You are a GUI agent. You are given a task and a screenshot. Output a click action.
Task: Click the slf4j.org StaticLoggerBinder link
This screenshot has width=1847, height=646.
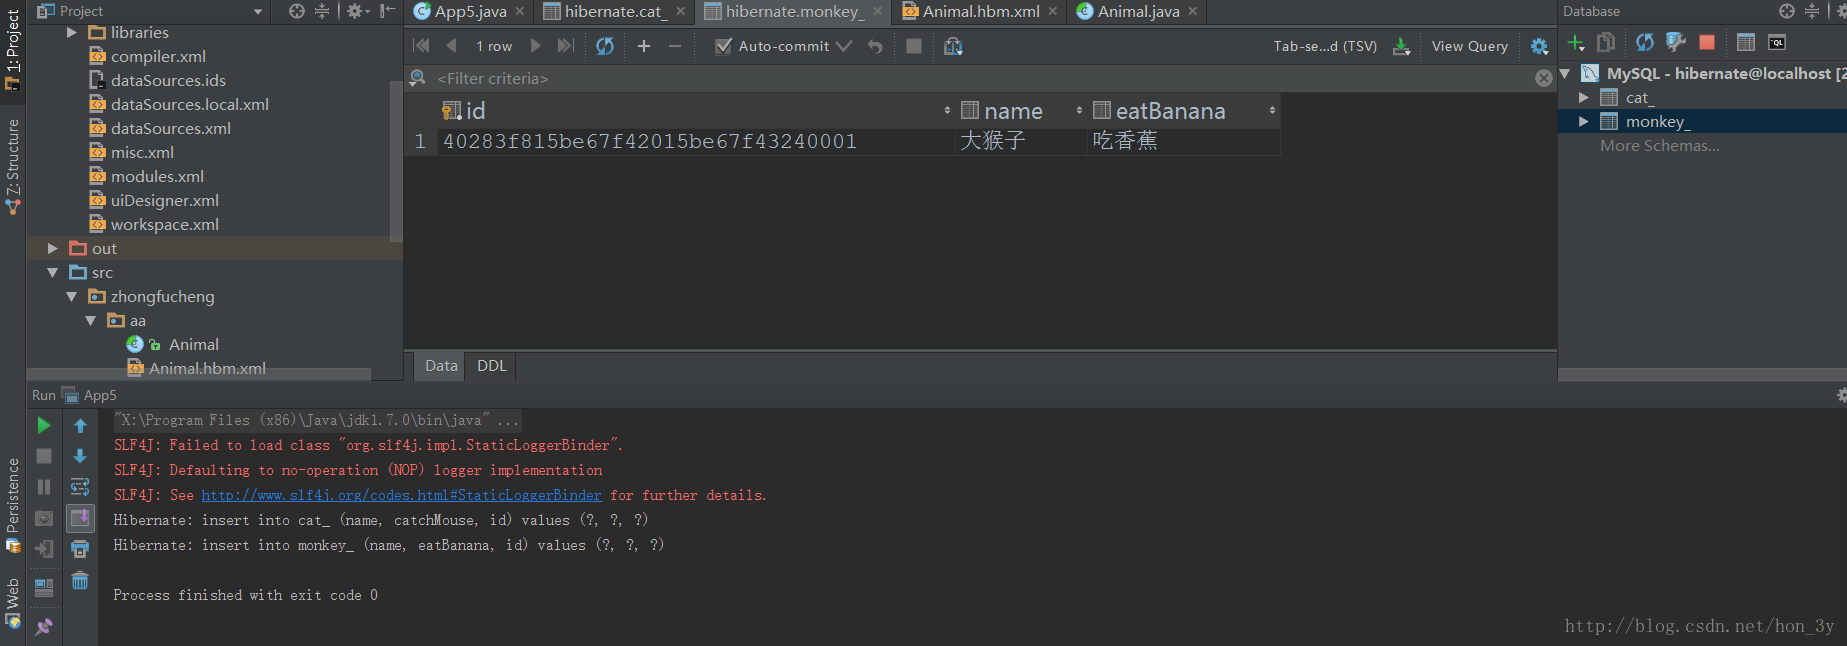point(401,495)
